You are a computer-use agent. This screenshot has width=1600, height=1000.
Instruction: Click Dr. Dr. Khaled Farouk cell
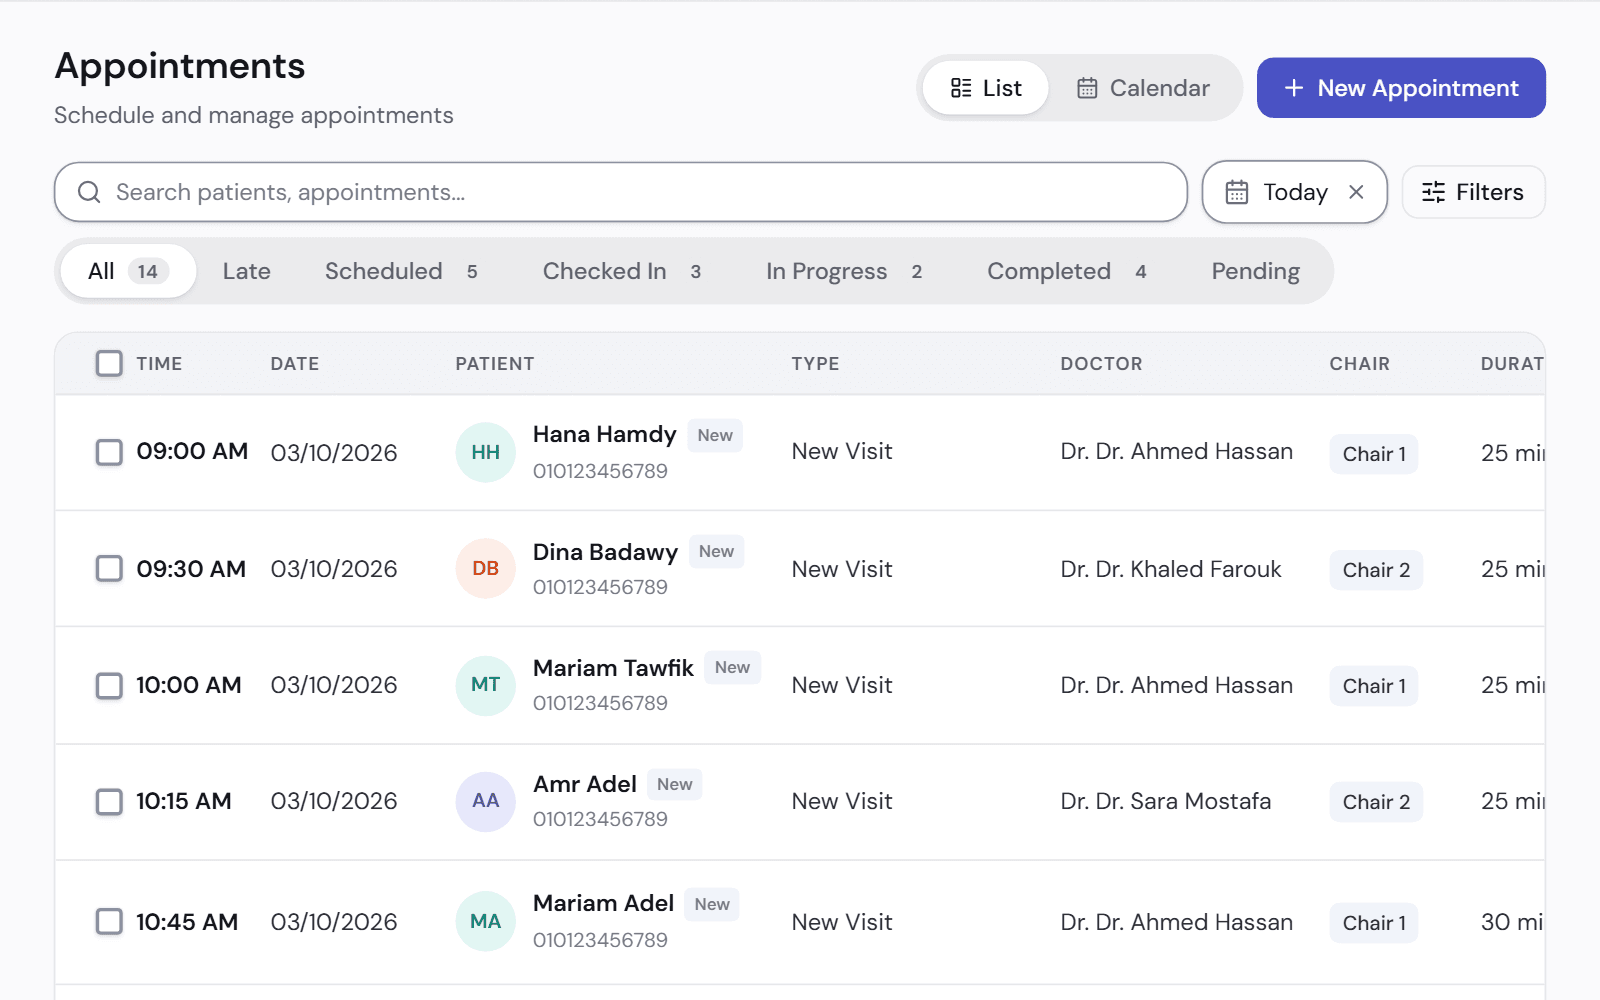point(1171,569)
